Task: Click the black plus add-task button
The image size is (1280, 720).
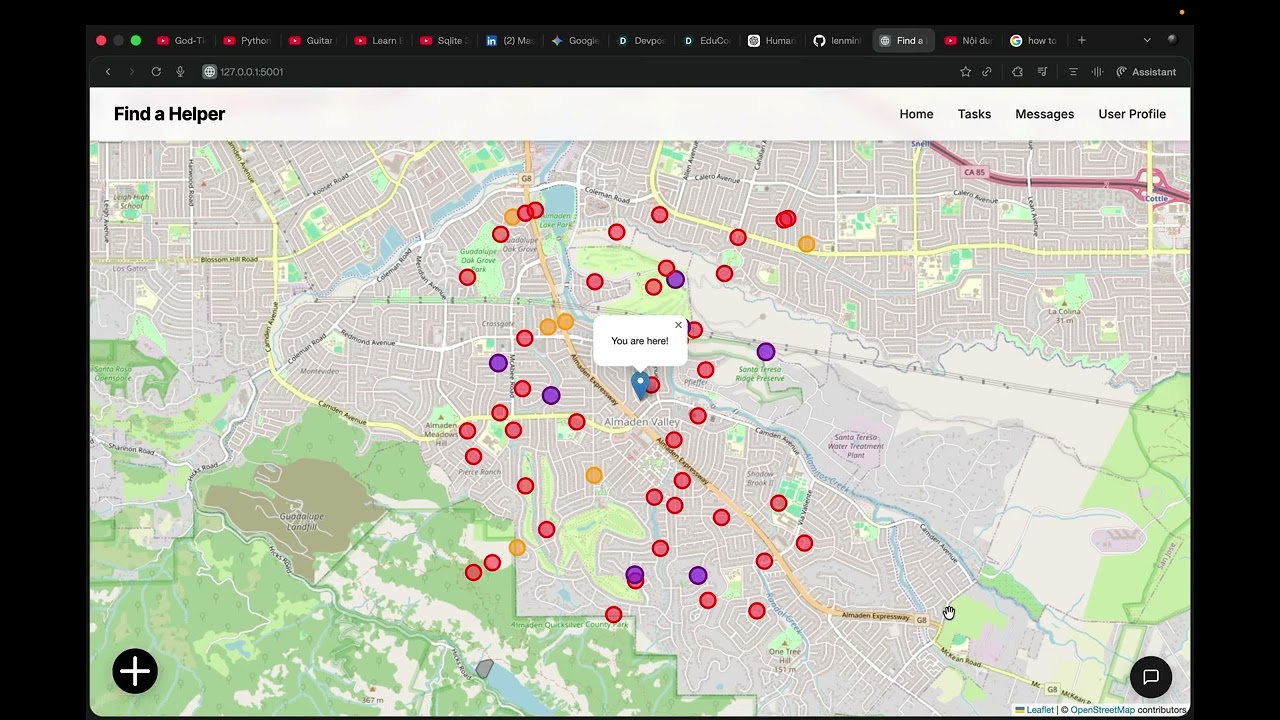Action: [x=135, y=671]
